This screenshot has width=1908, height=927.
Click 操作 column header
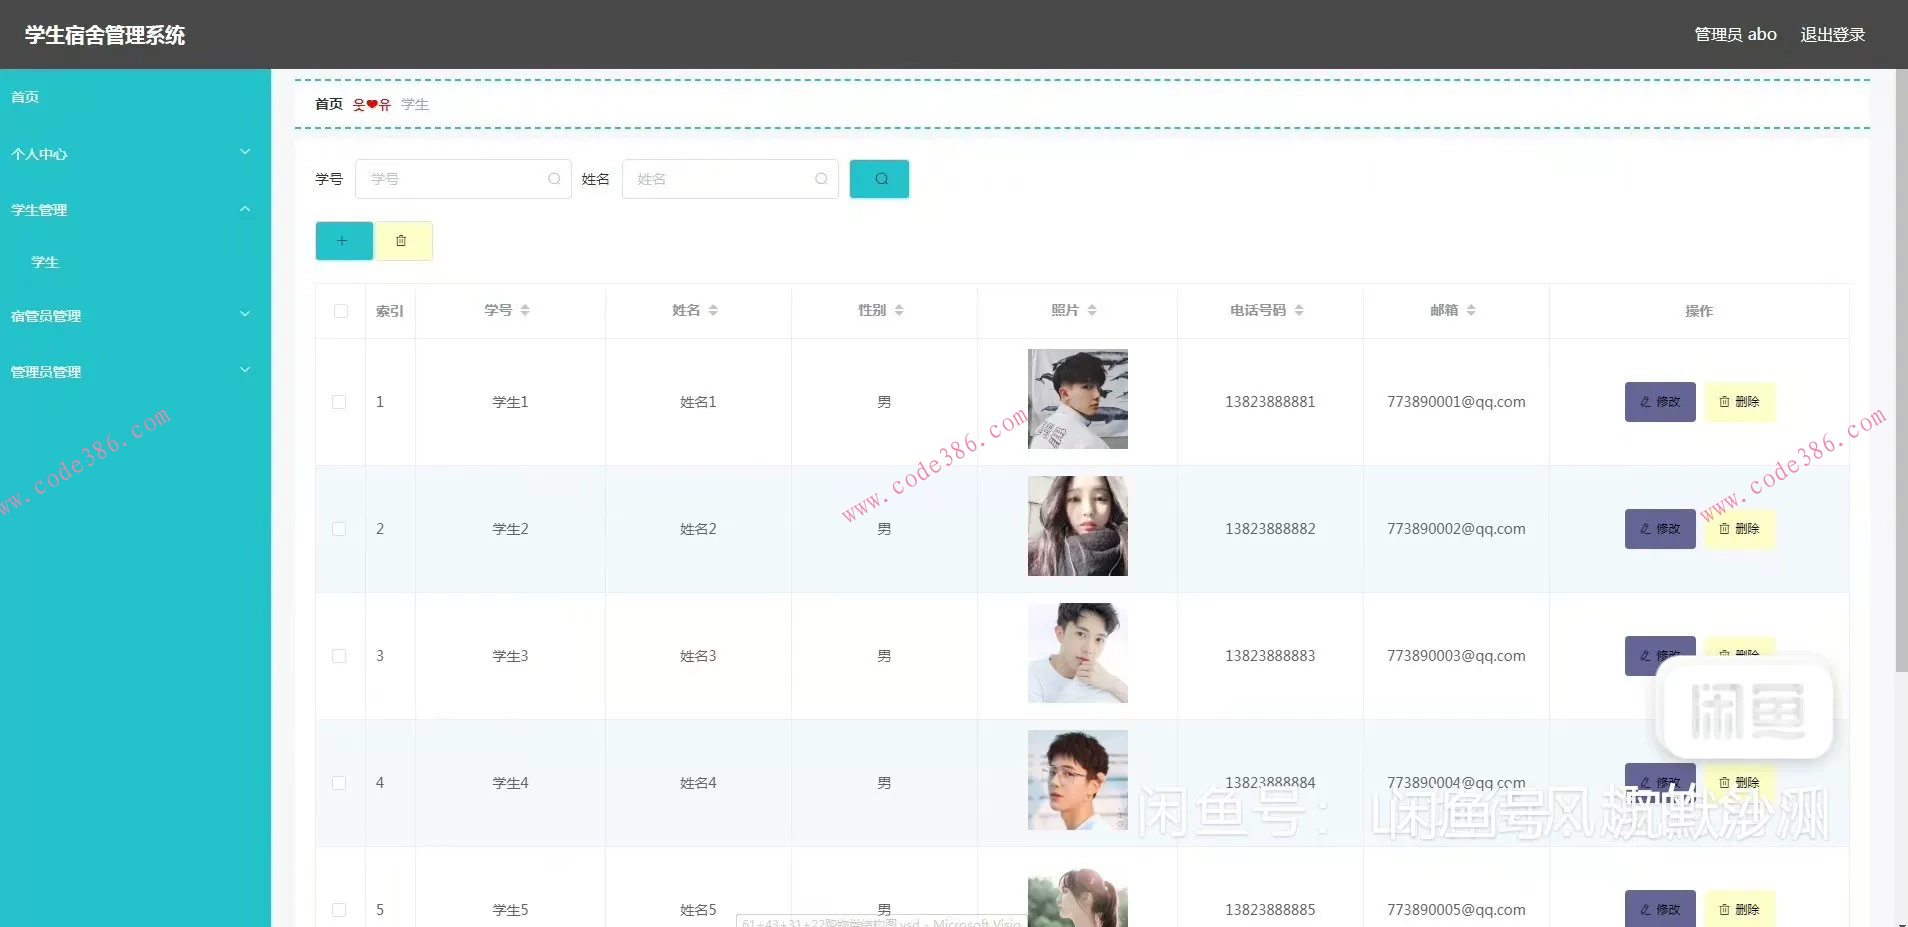[x=1699, y=311]
